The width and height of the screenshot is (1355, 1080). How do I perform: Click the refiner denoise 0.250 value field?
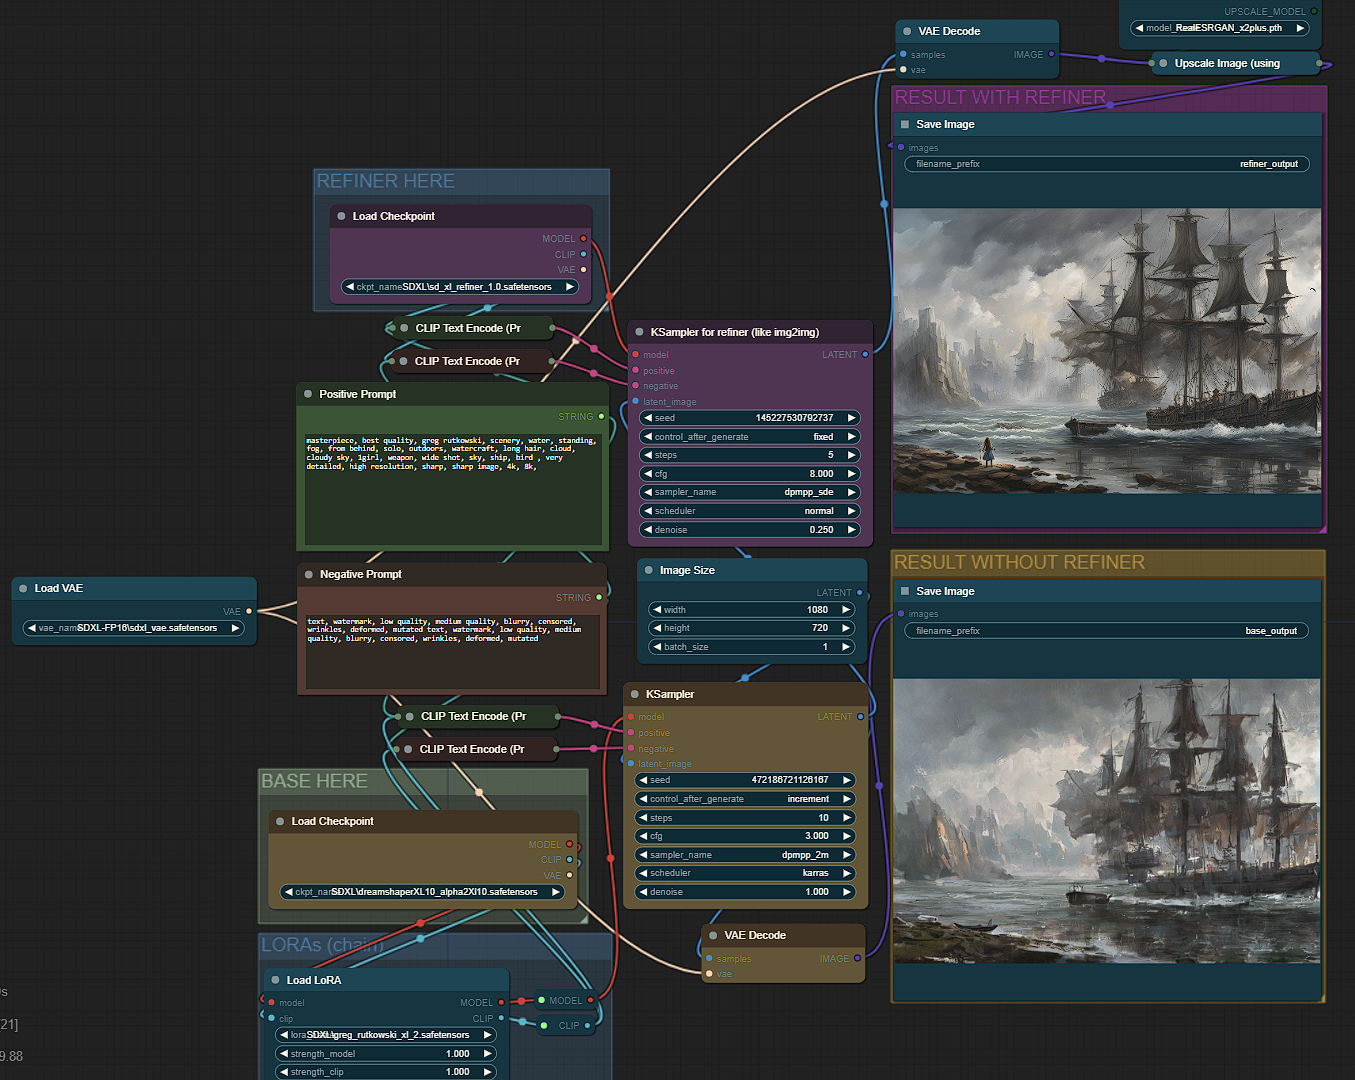coord(750,530)
